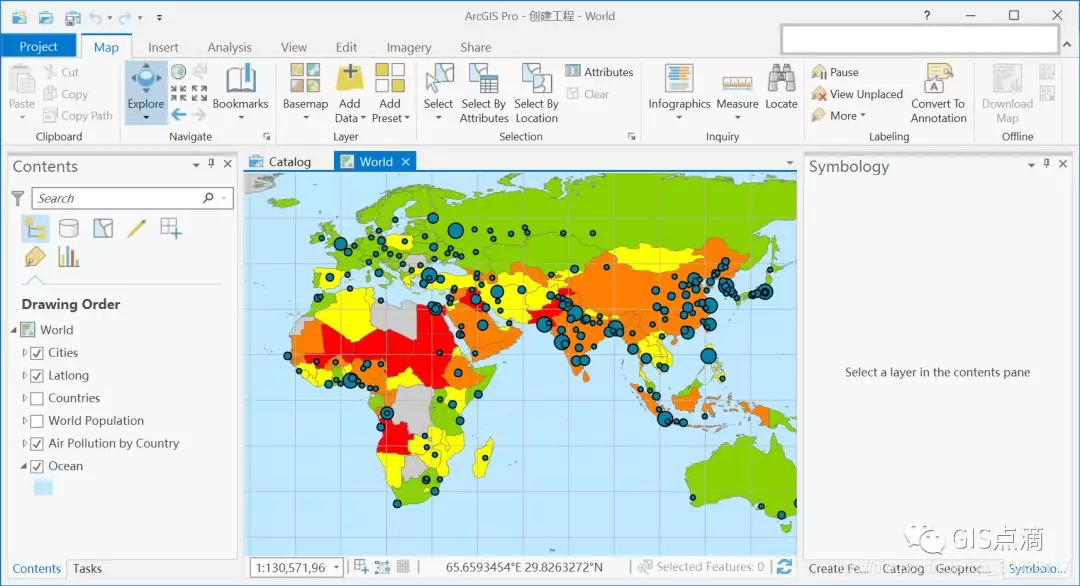Open the Geoprocessing bottom tab
1080x586 pixels.
coord(962,568)
